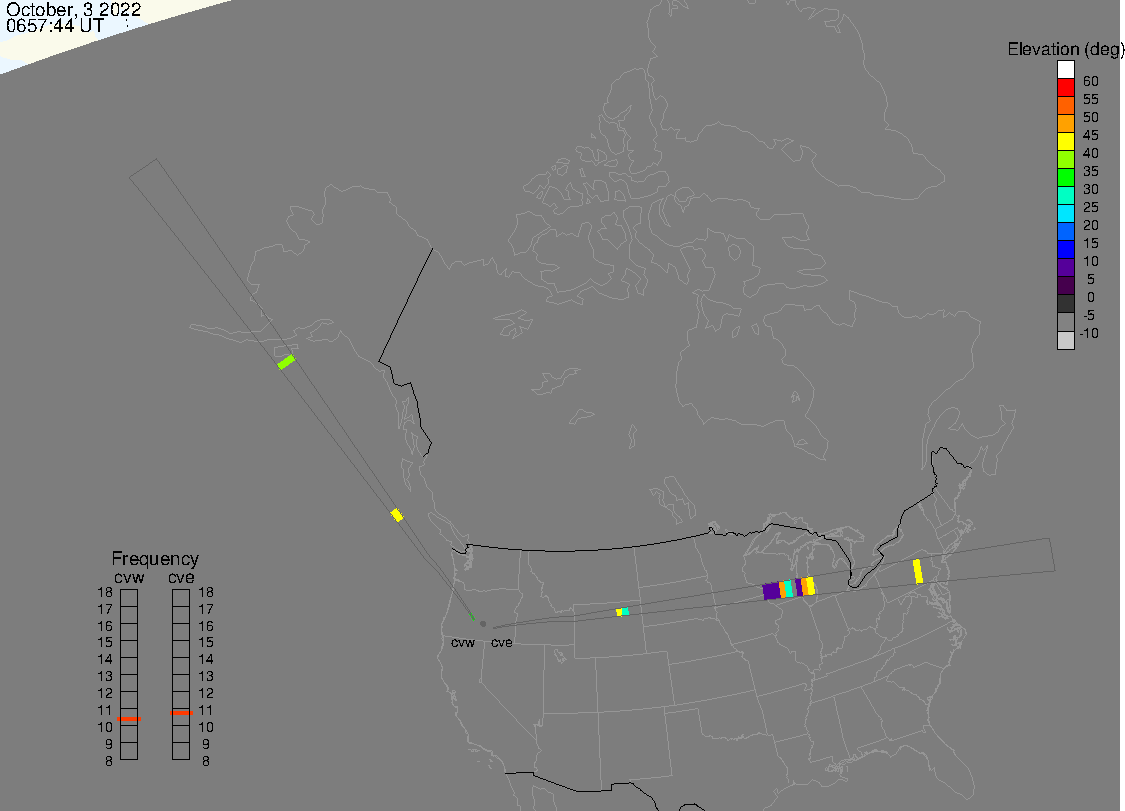
Task: Click the 11 label left of the cvw bar
Action: coord(105,710)
